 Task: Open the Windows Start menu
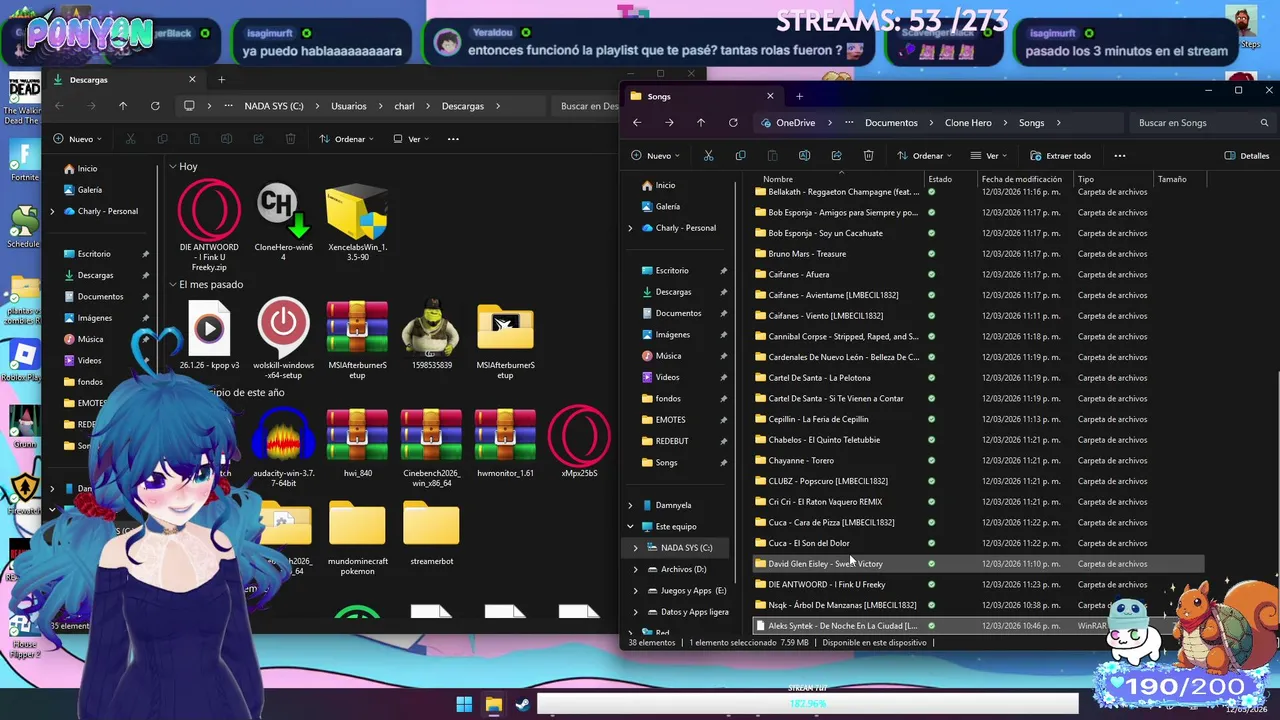point(464,705)
